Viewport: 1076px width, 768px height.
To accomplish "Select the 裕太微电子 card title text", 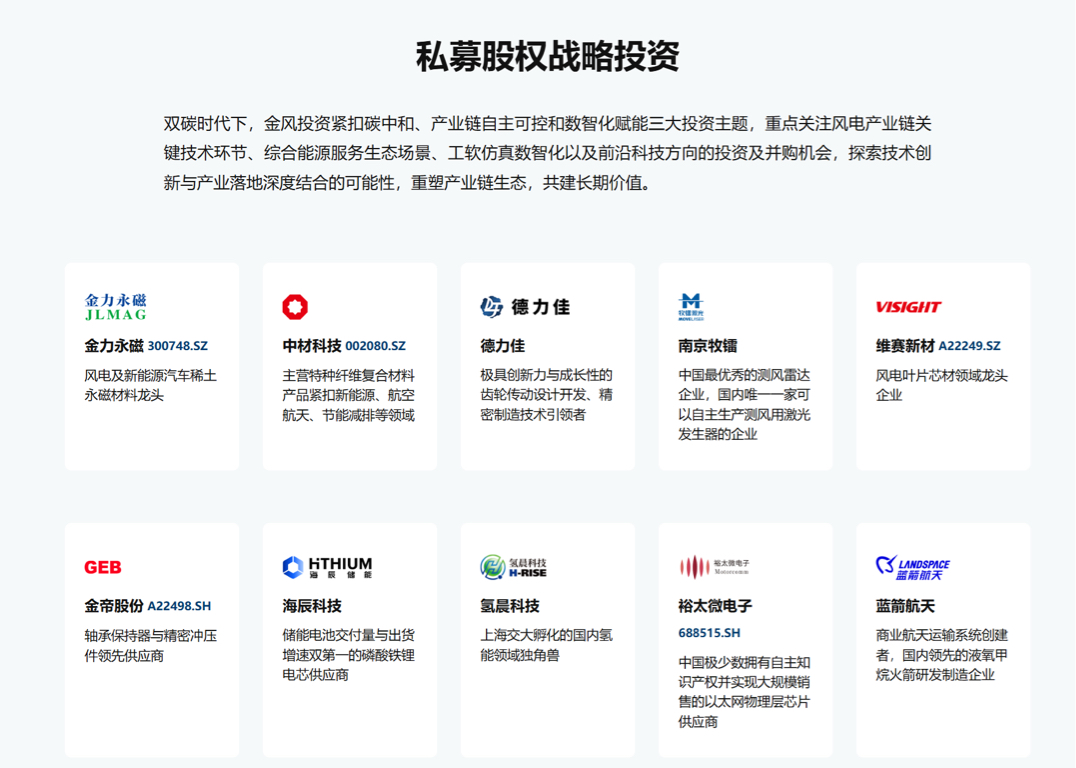I will click(715, 606).
